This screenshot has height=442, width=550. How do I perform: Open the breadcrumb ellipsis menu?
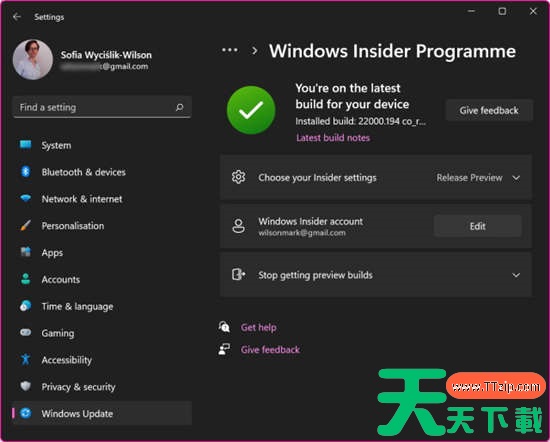coord(230,50)
